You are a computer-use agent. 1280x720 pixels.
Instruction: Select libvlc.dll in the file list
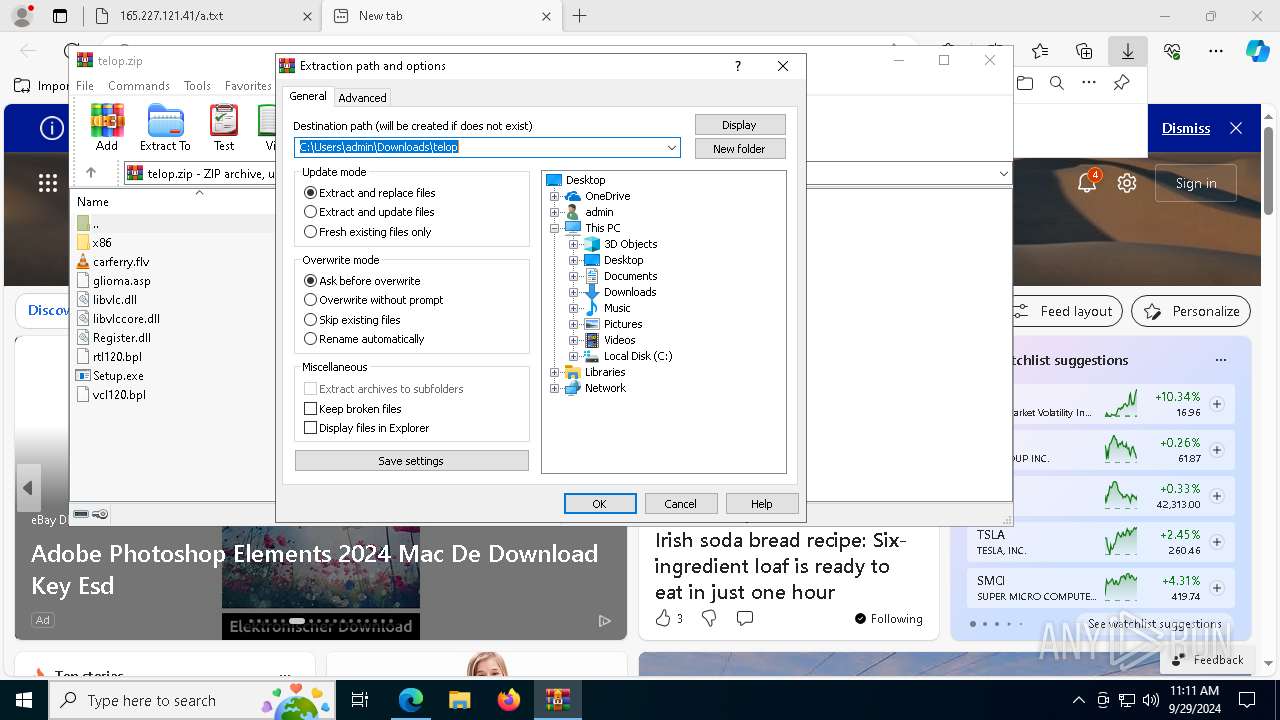click(107, 300)
